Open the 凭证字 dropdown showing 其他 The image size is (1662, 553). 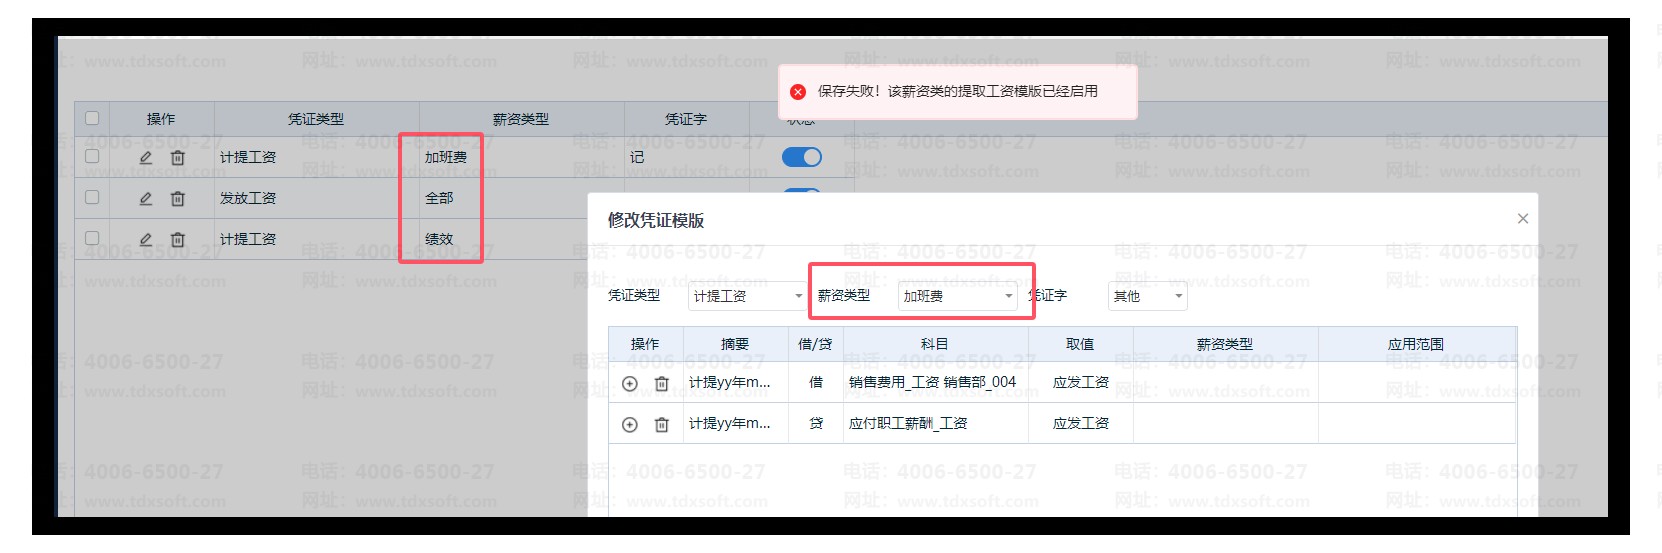[1147, 296]
